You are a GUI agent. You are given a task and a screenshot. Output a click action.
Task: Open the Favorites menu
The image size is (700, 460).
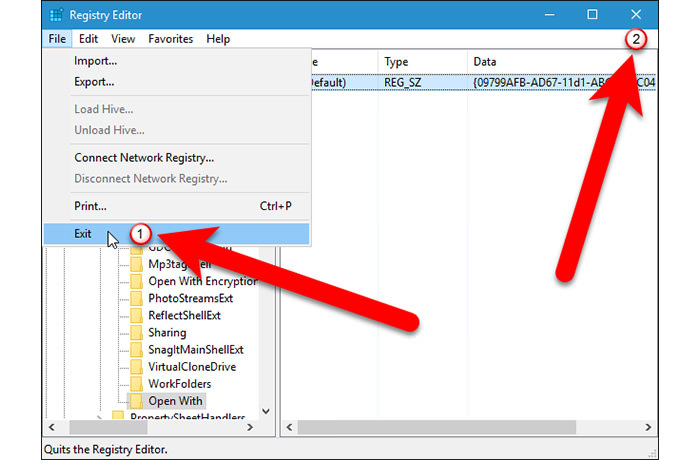click(171, 39)
